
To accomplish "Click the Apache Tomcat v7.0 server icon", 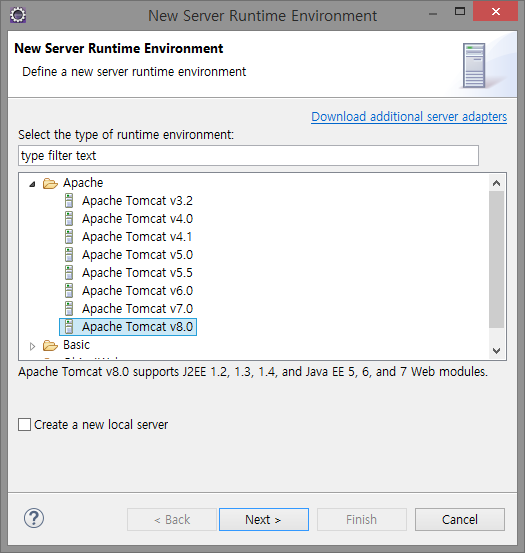I will [x=69, y=309].
